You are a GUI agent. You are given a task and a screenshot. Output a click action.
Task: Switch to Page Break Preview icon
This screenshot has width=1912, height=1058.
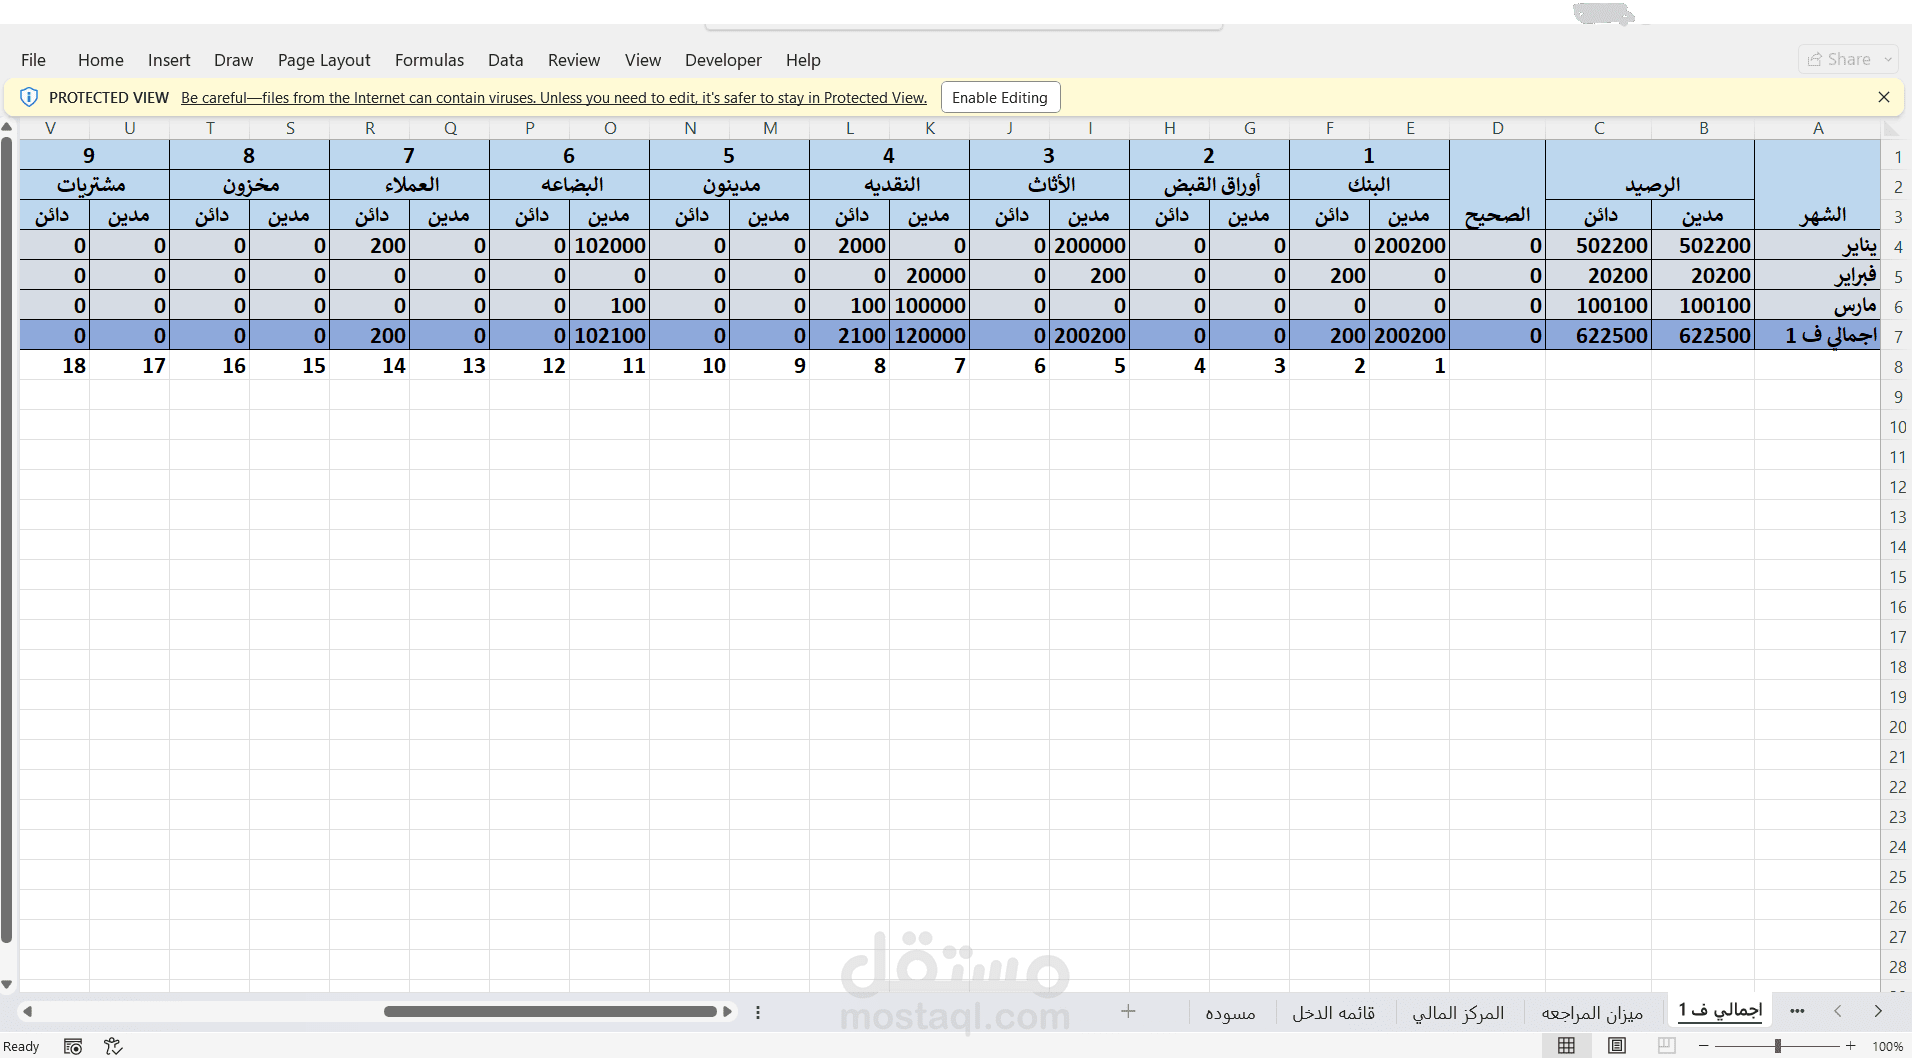point(1666,1045)
